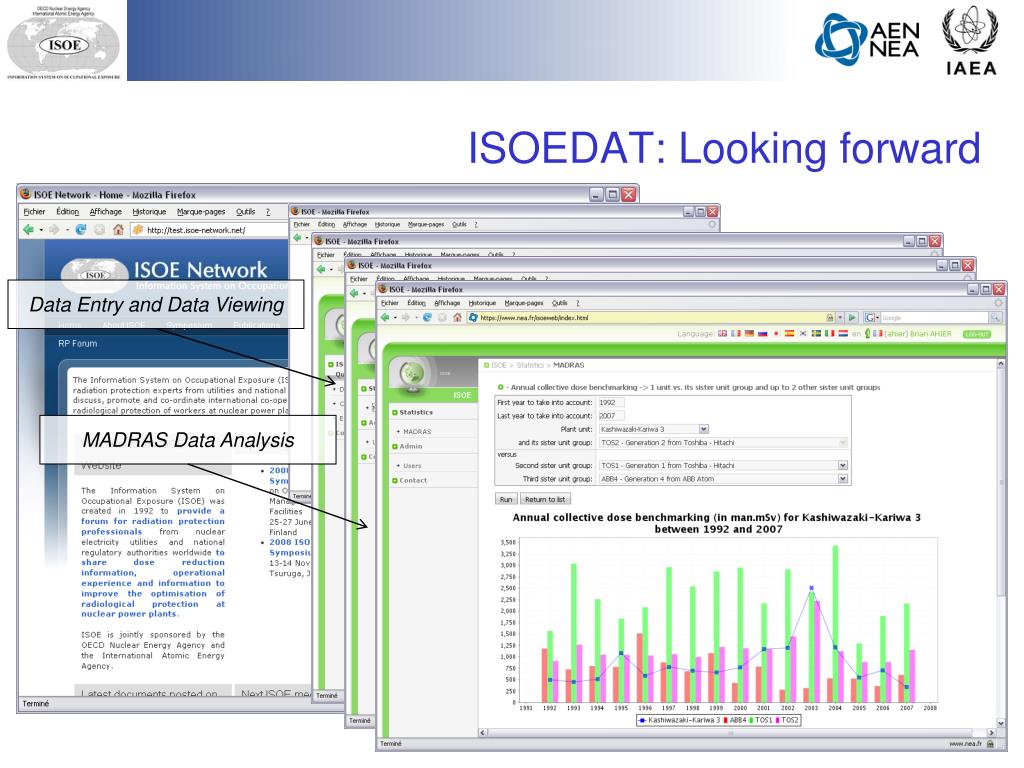This screenshot has width=1024, height=768.
Task: Open Marque-pages menu in the MADRAS Firefox window
Action: (x=524, y=303)
